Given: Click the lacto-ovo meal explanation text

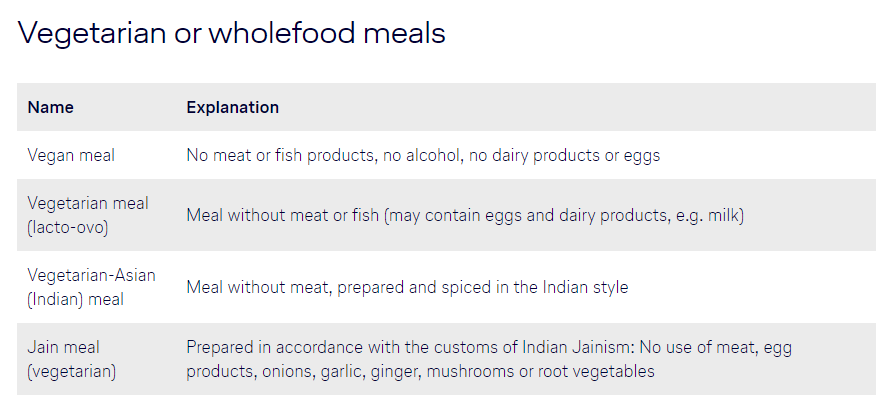Looking at the screenshot, I should [x=465, y=215].
